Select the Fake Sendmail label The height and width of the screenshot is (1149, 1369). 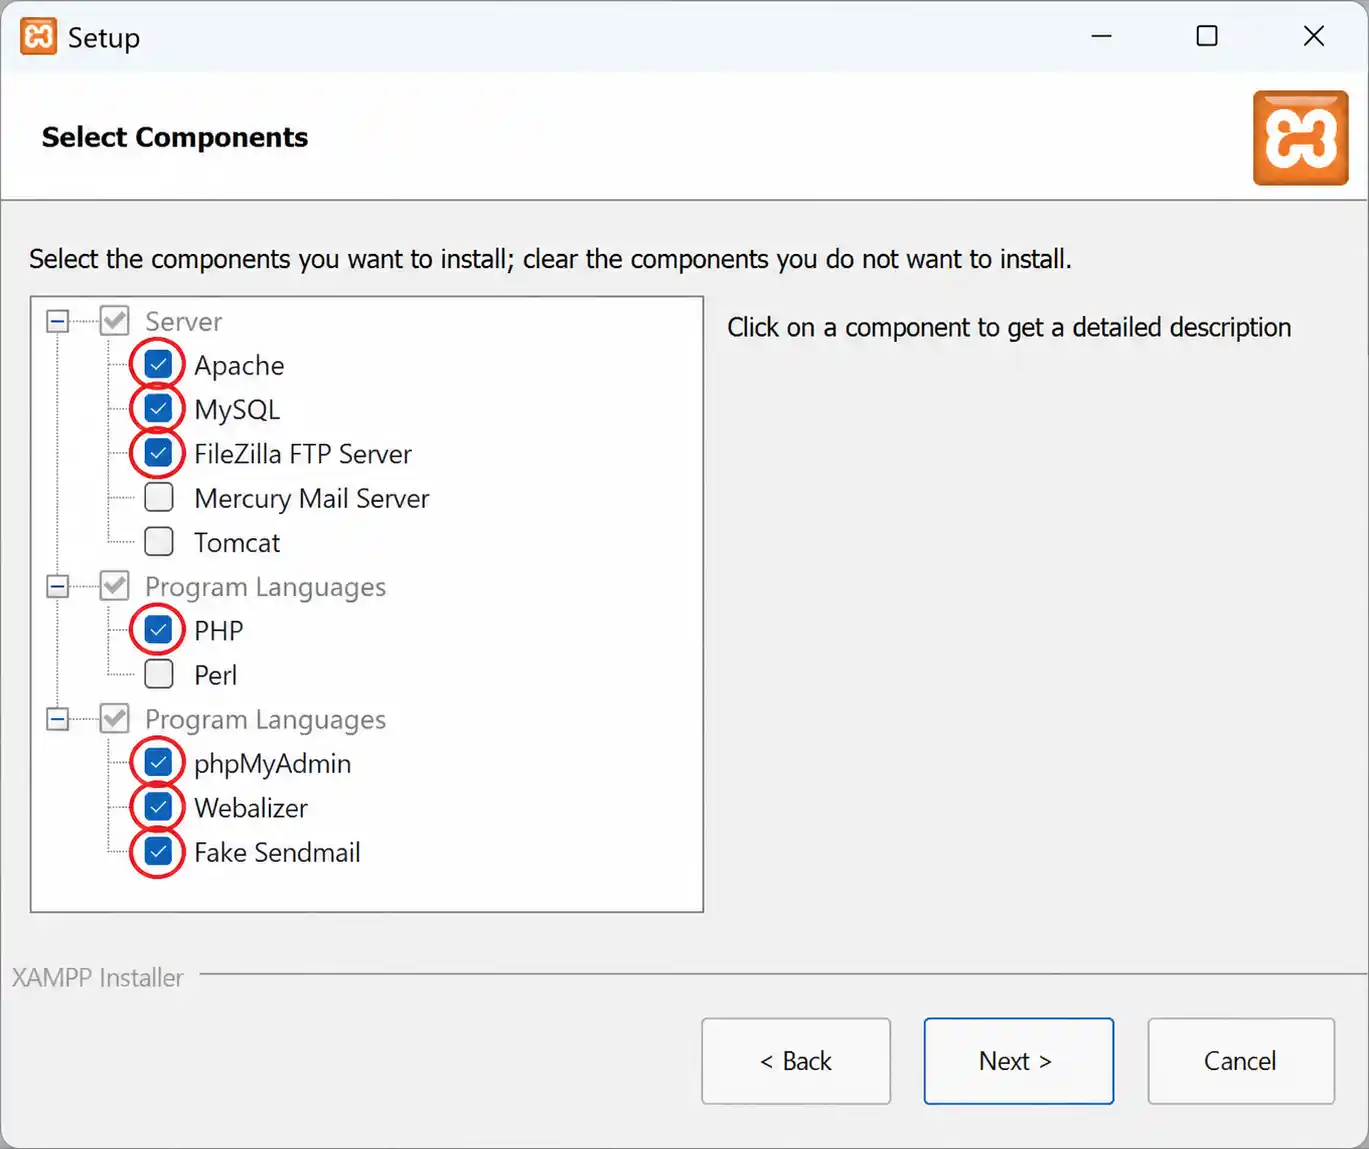pyautogui.click(x=277, y=852)
